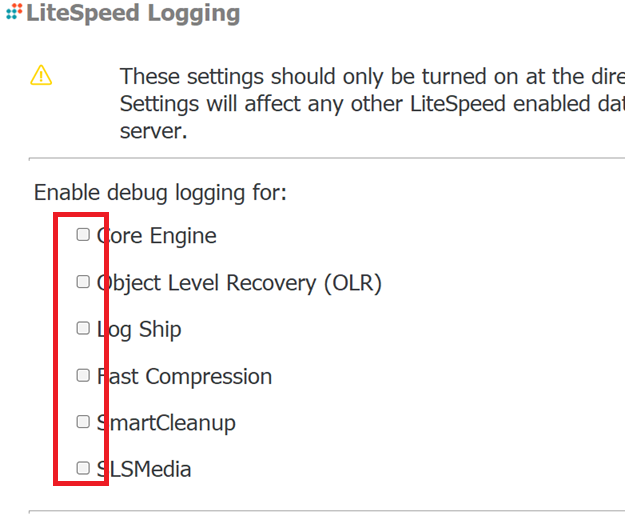Image resolution: width=625 pixels, height=532 pixels.
Task: Click the 'SmartCleanup' label text
Action: 166,423
